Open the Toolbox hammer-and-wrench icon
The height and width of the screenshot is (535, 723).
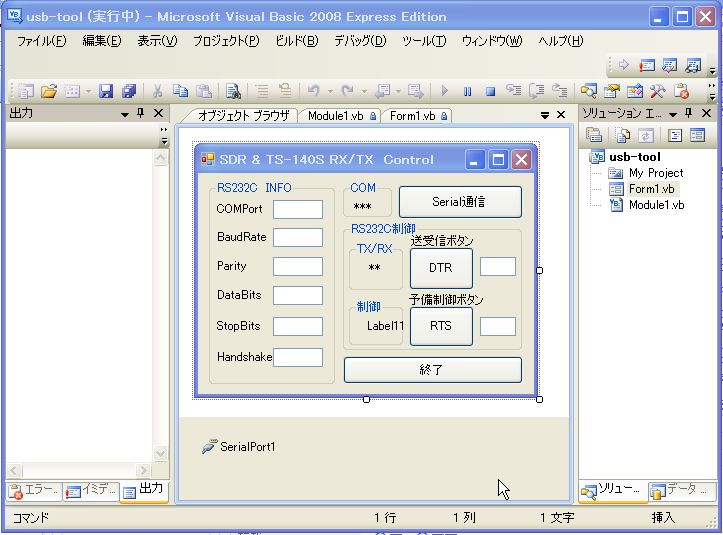(658, 91)
